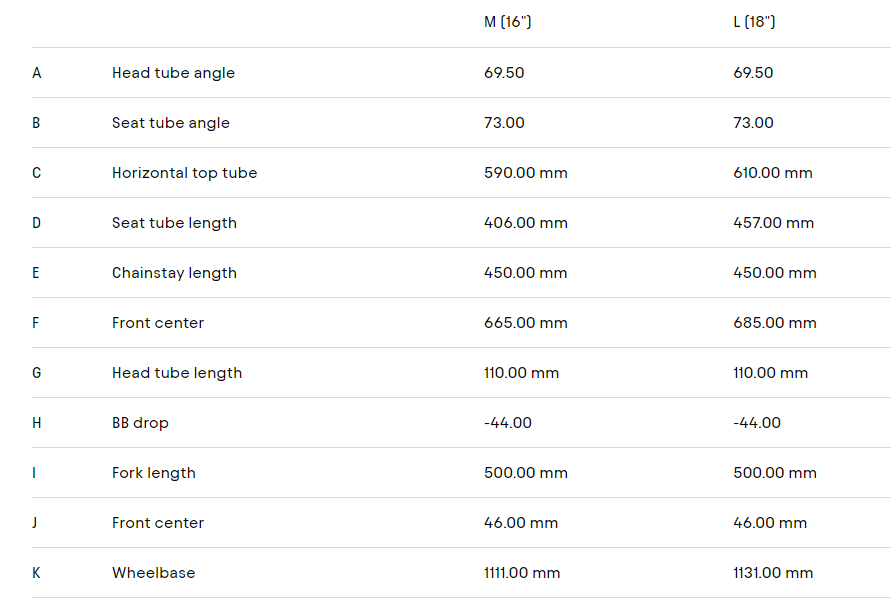This screenshot has width=891, height=609.
Task: Click the BB drop row label
Action: [140, 423]
